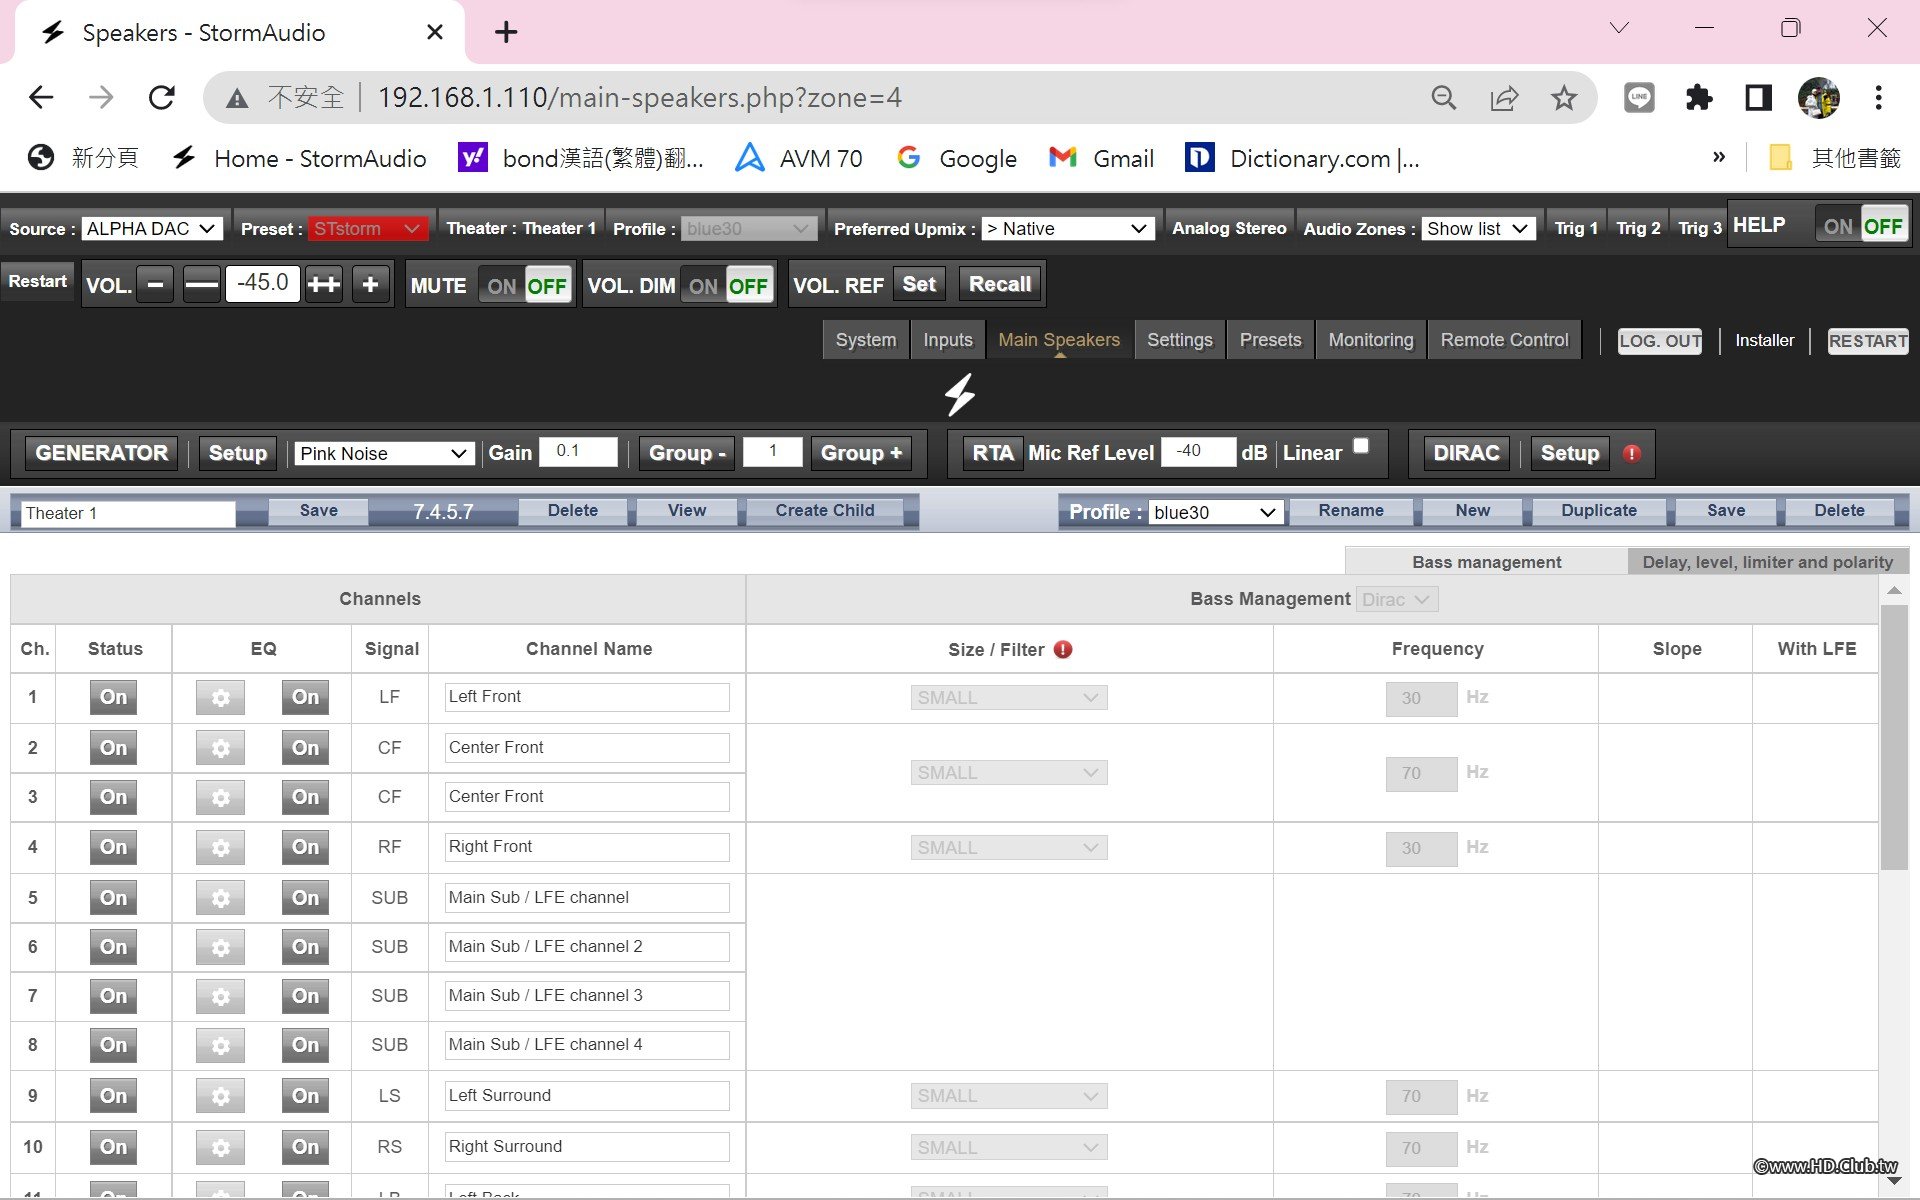Open the Source ALPHA DAC dropdown

click(x=151, y=229)
